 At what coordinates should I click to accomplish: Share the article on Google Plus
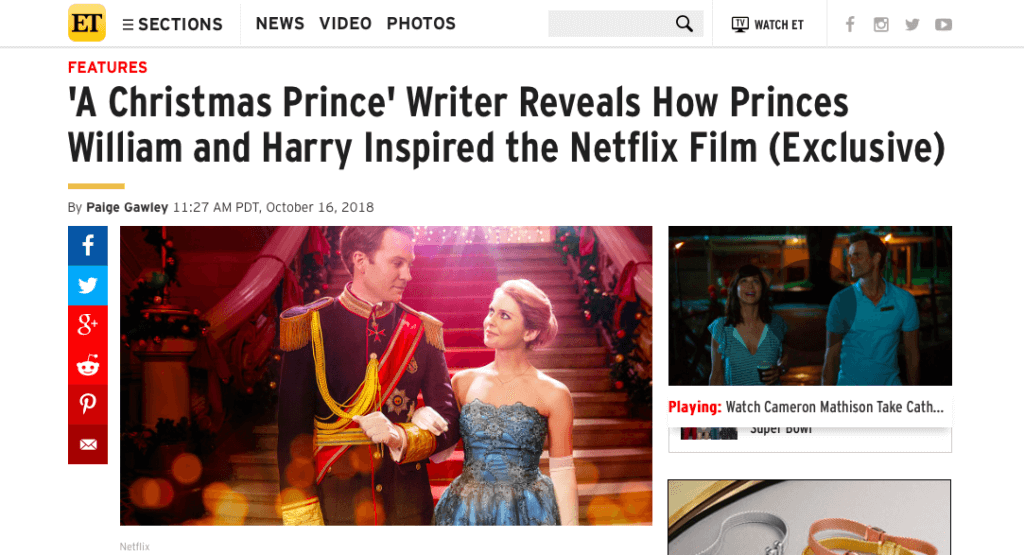pyautogui.click(x=88, y=325)
